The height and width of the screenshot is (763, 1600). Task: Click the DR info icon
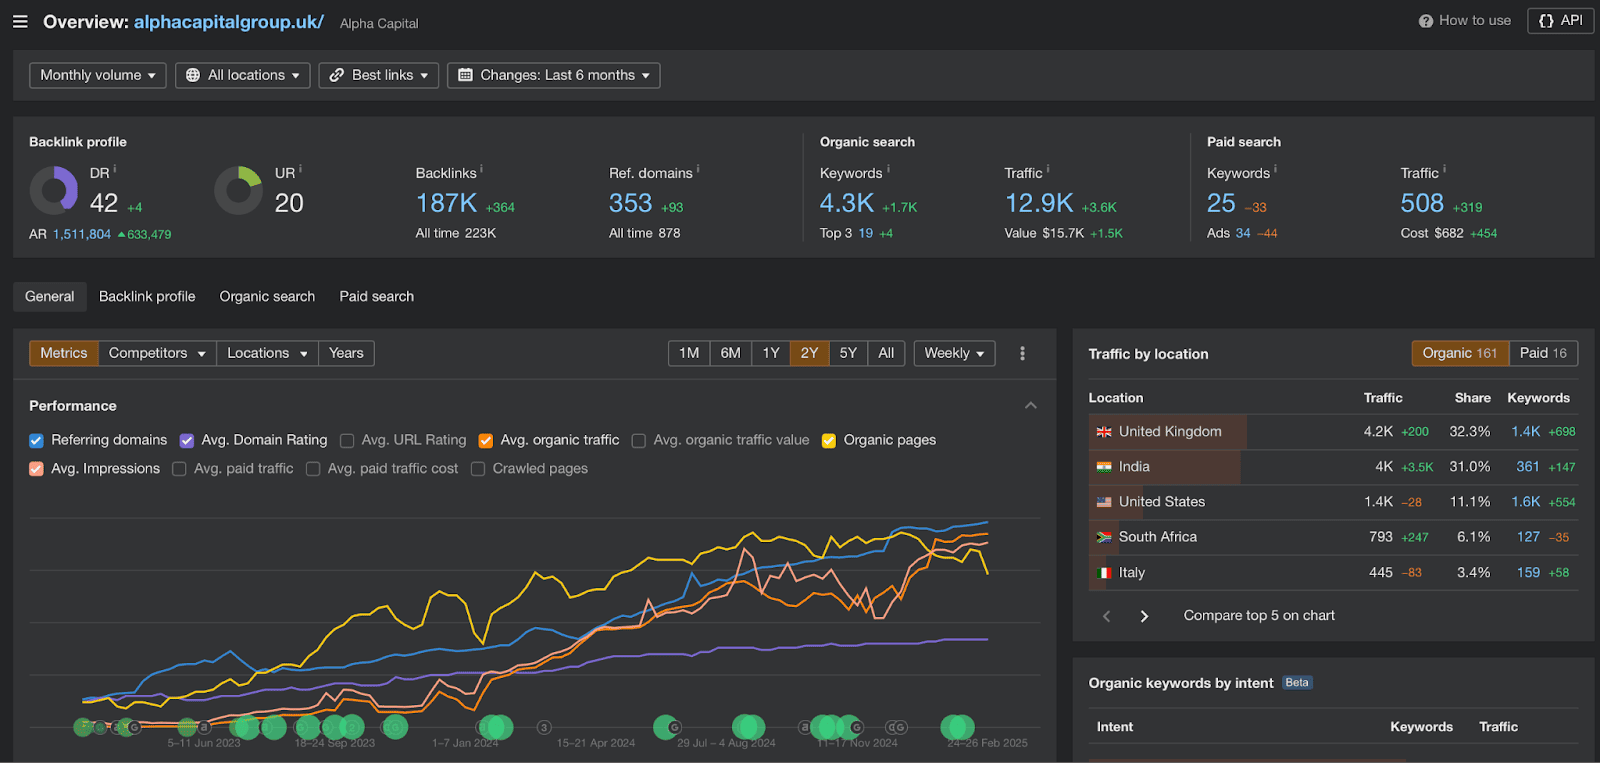tap(115, 169)
